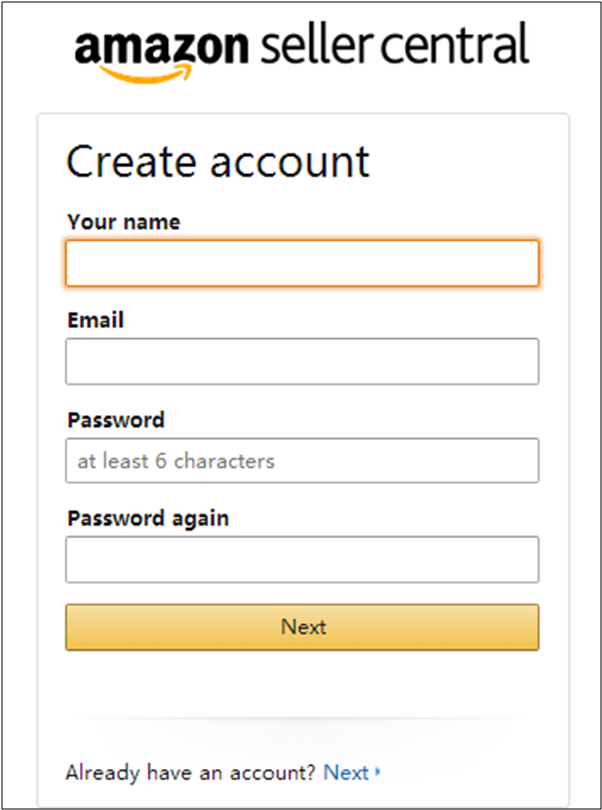Click the "Create account" heading
602x810 pixels.
[218, 162]
